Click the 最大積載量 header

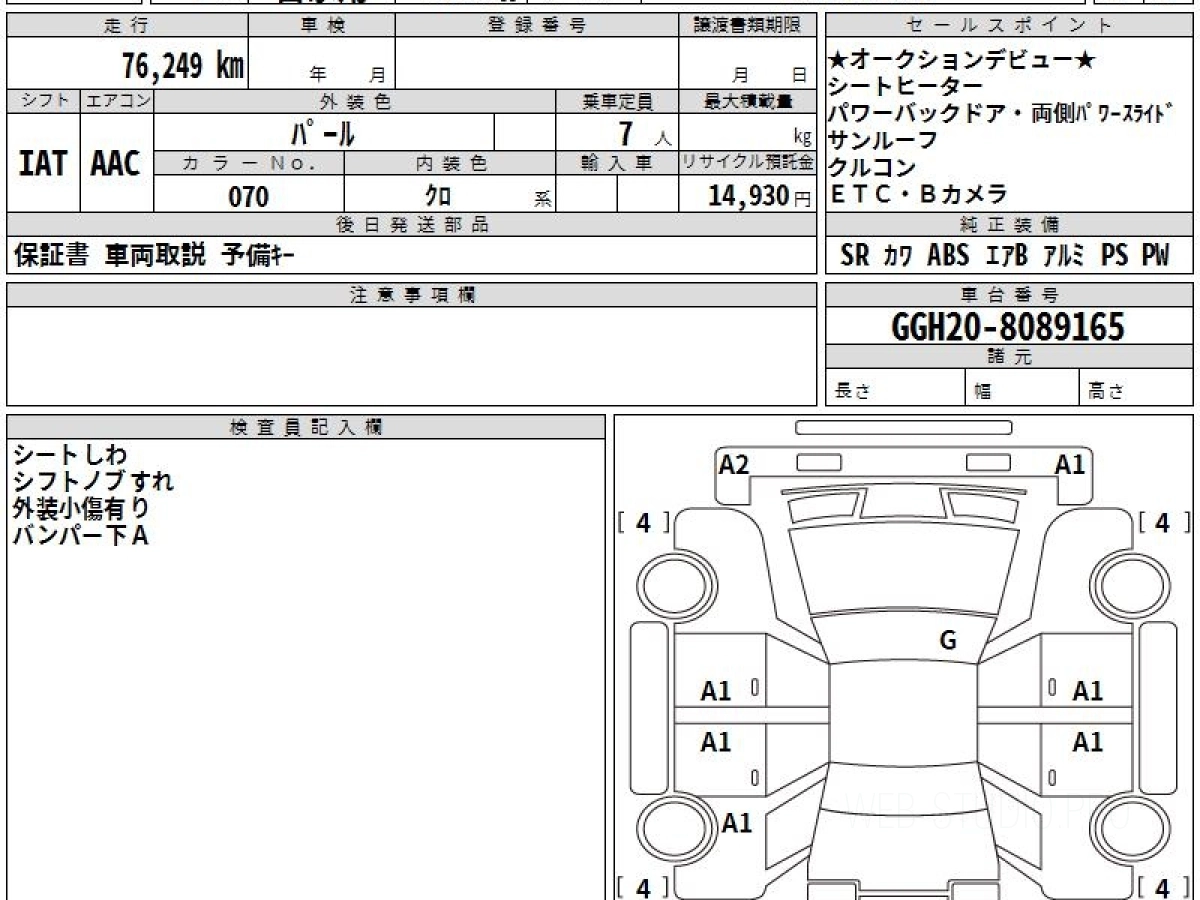(x=748, y=101)
